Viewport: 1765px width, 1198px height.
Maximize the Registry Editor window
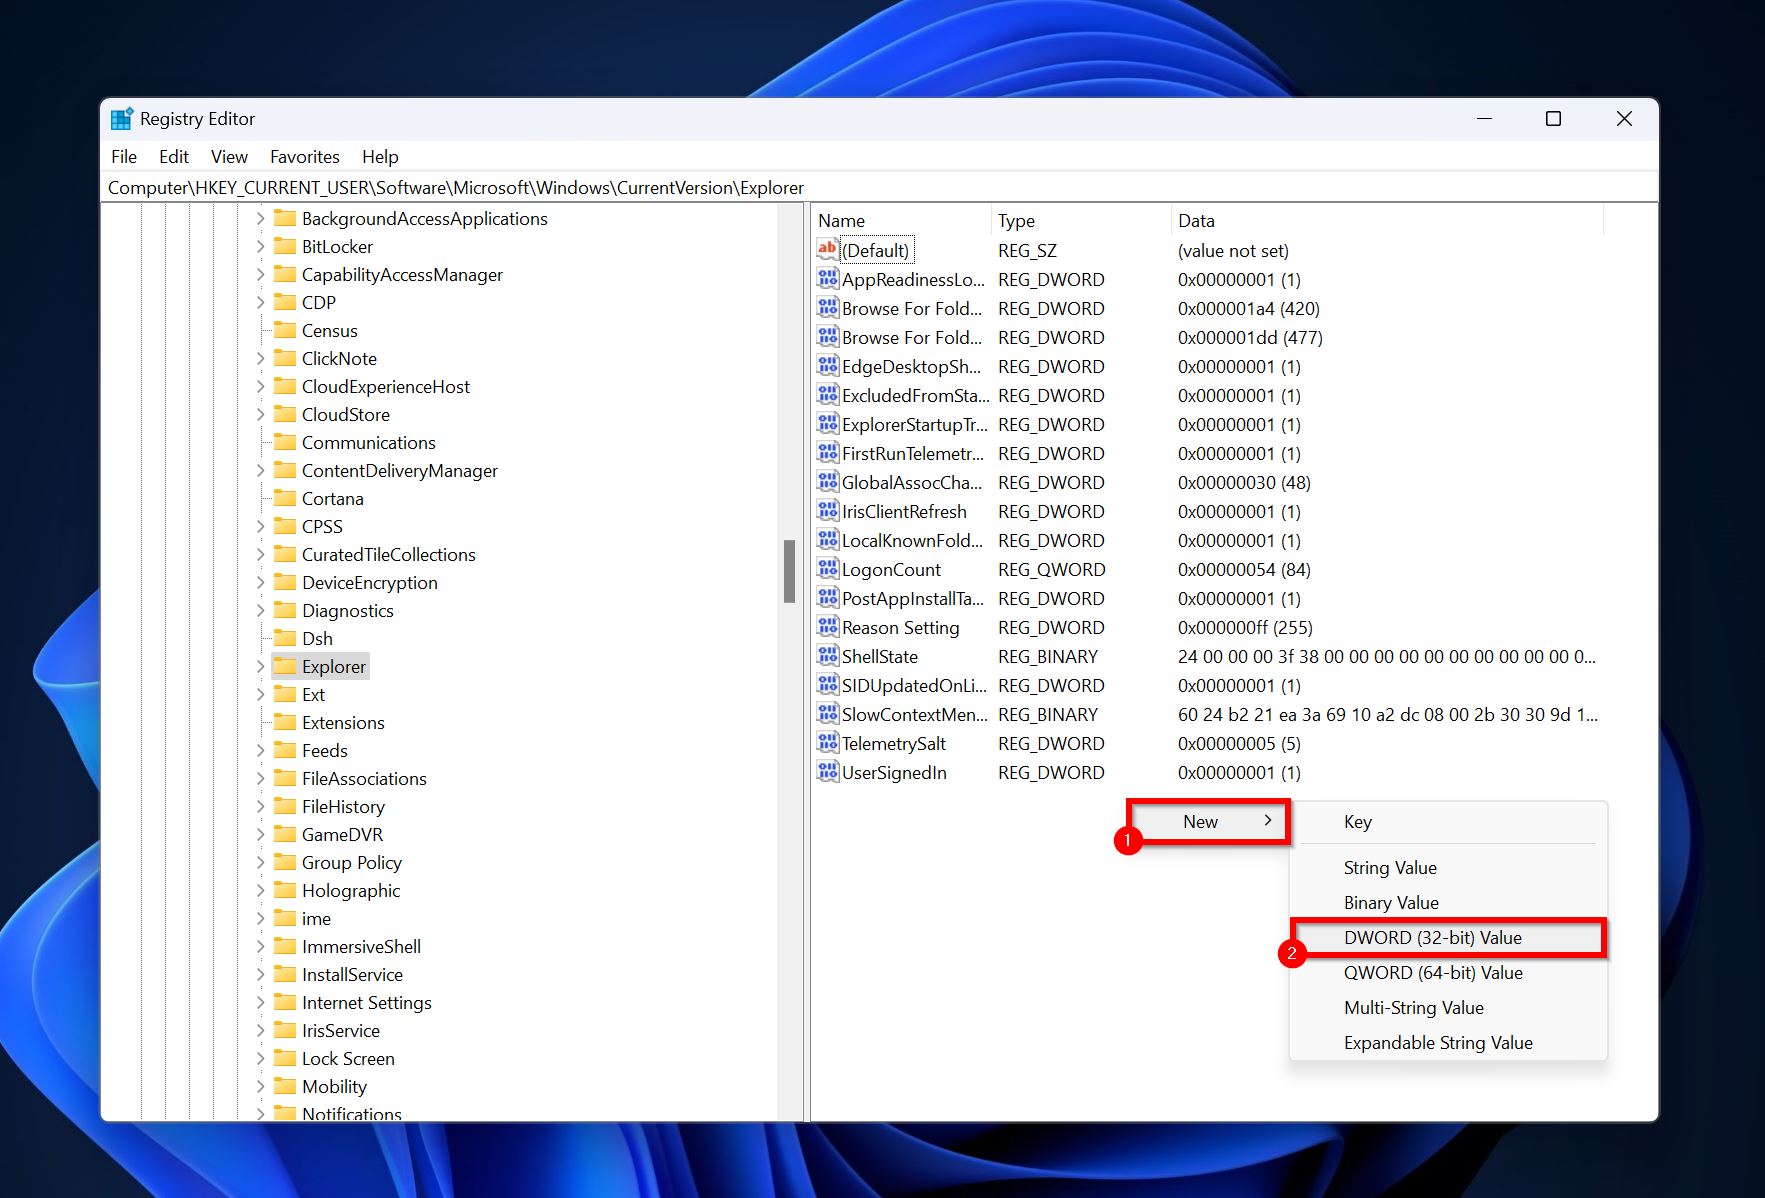point(1553,119)
